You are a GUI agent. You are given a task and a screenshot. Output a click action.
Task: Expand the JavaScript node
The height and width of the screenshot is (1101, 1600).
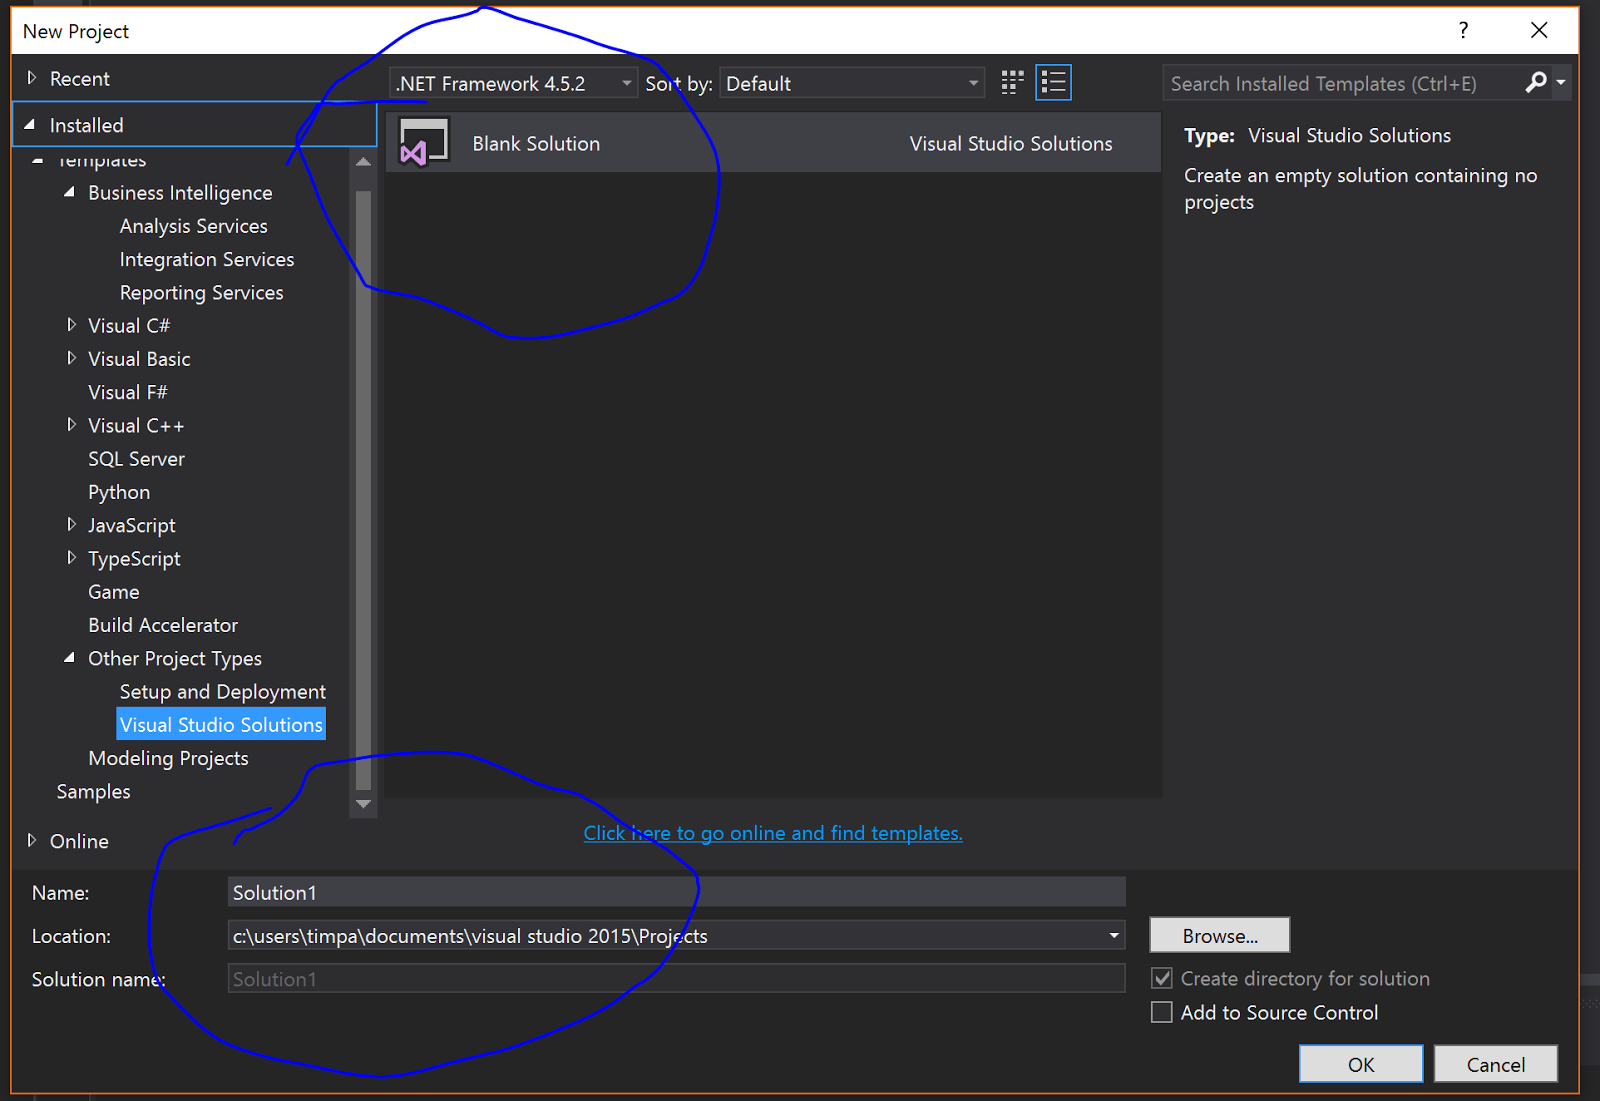click(x=71, y=525)
